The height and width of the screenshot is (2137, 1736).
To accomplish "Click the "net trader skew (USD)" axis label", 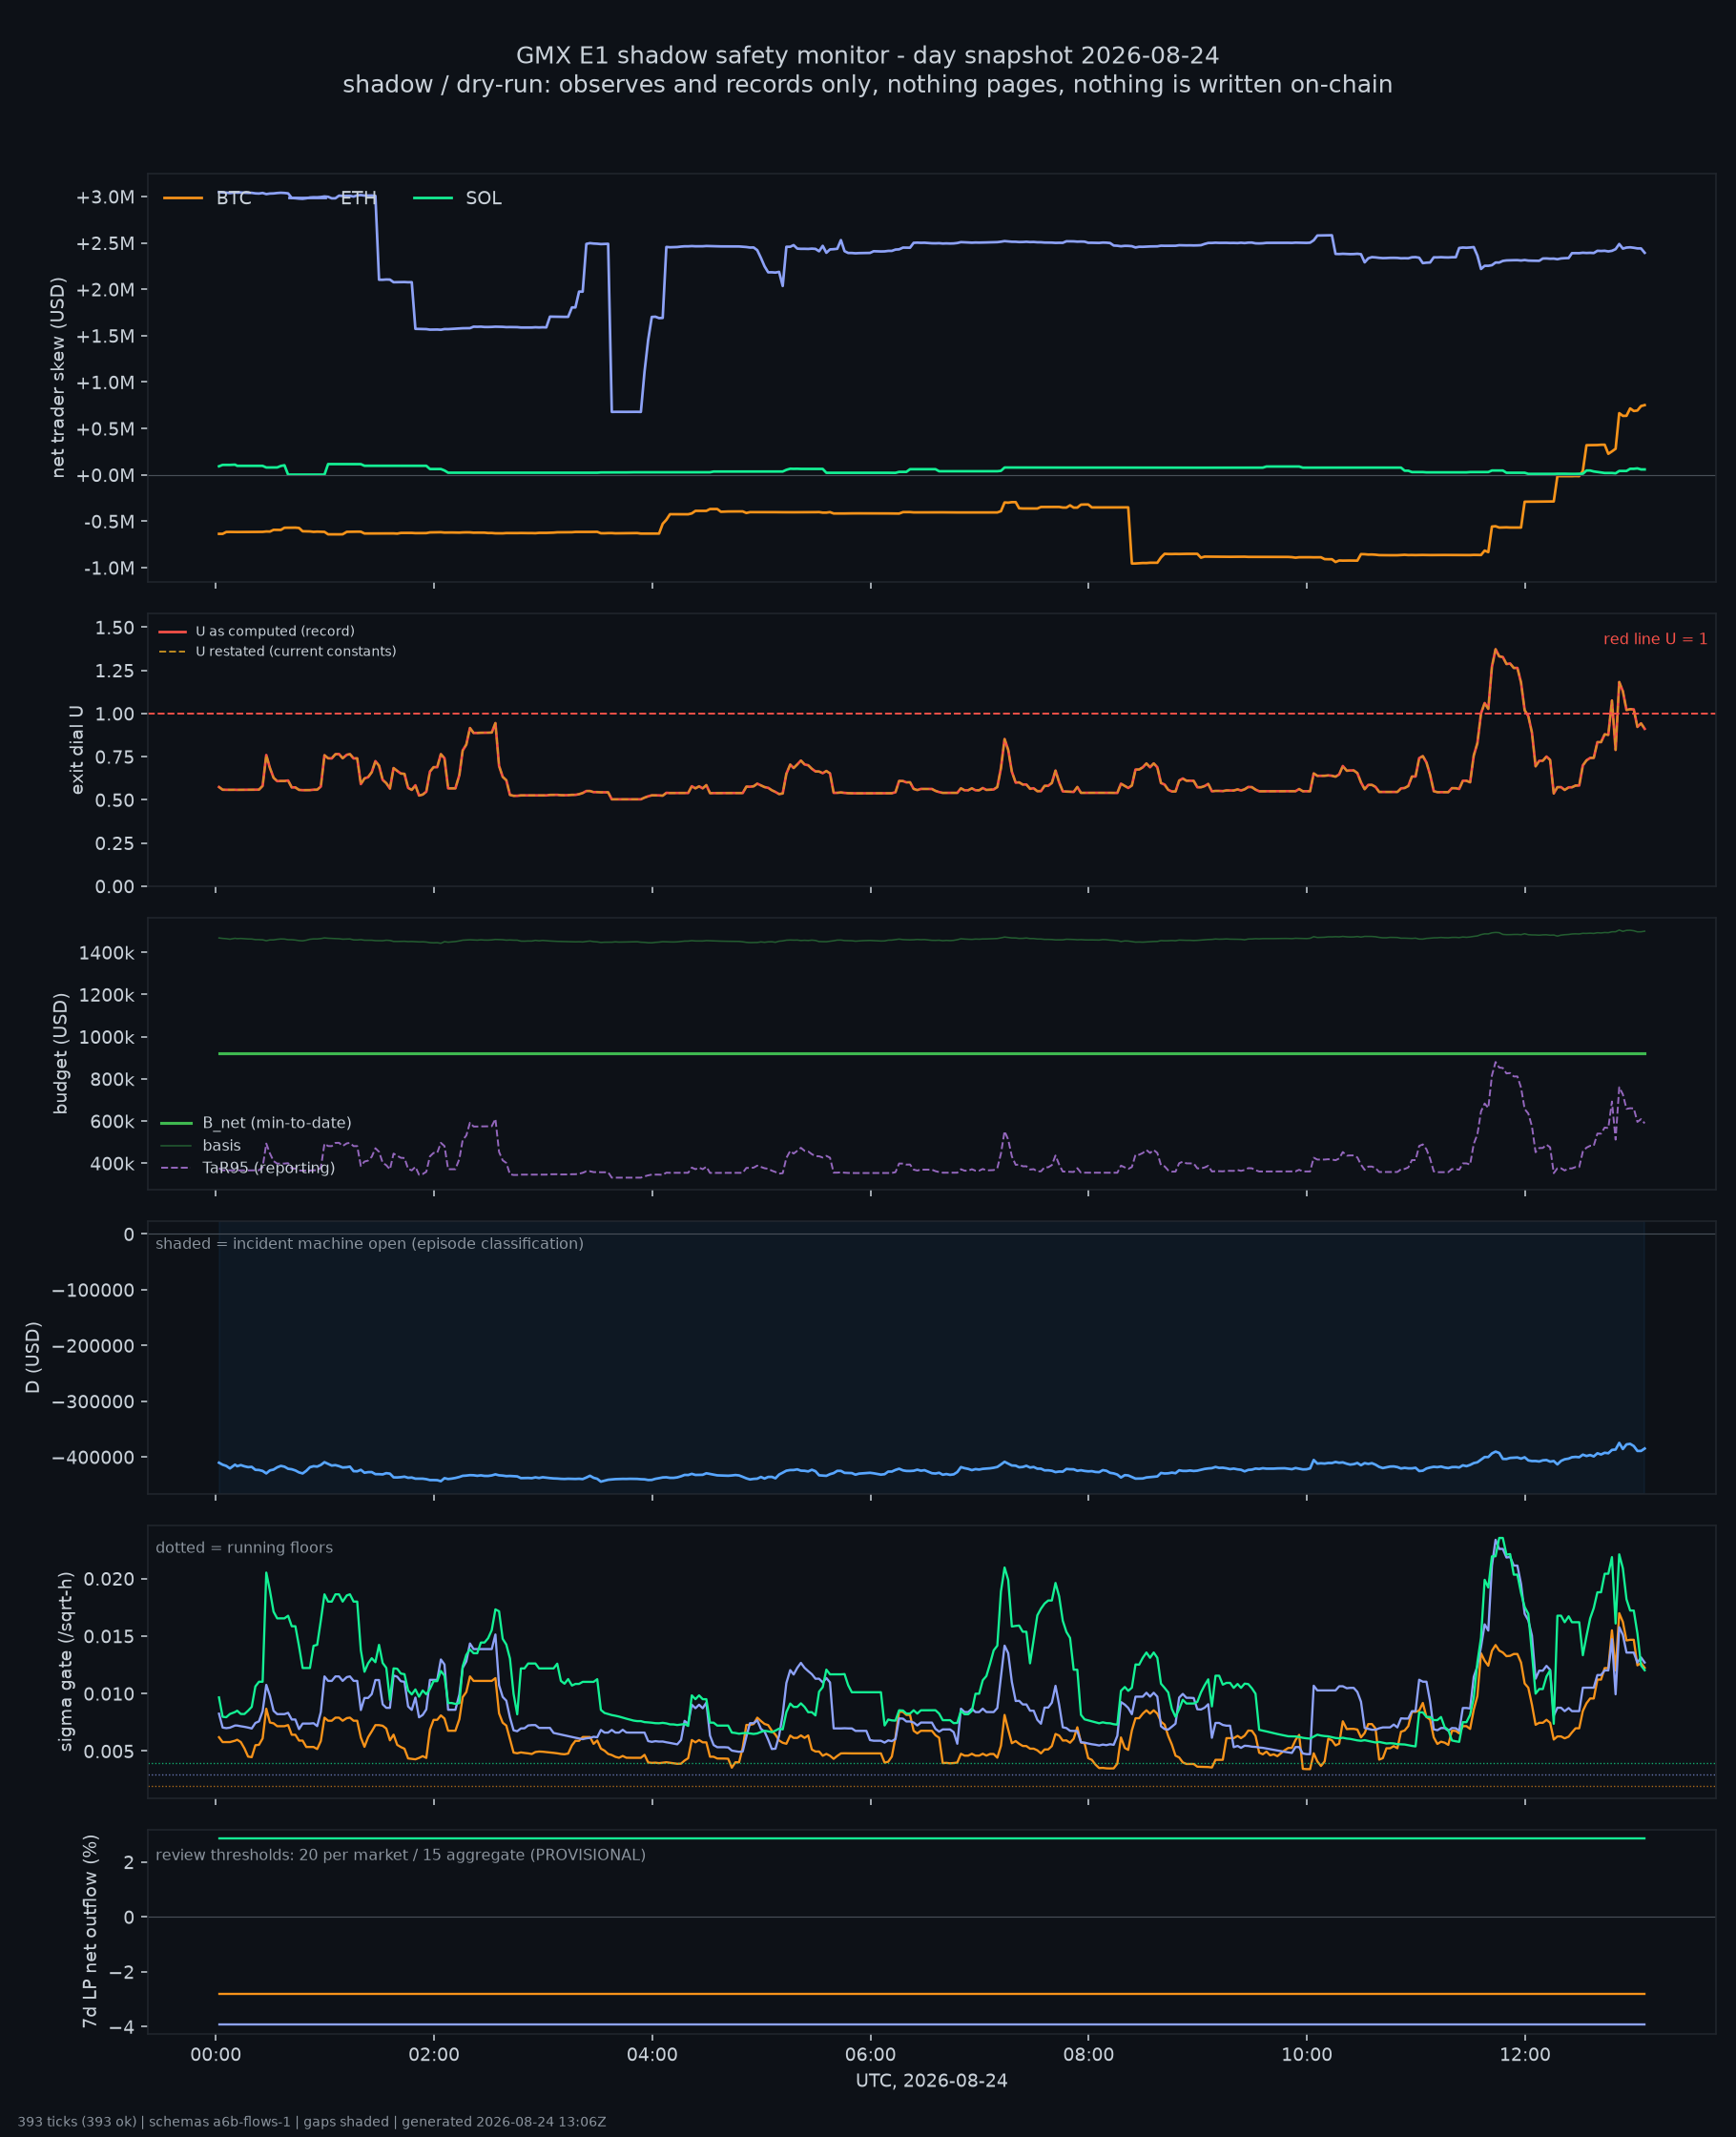I will [x=58, y=378].
